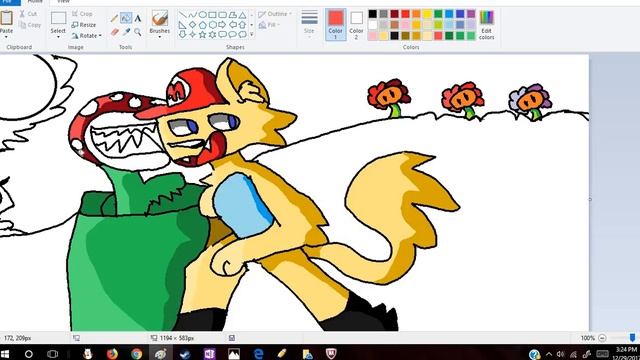This screenshot has width=640, height=360.
Task: Select the Pencil tool
Action: [114, 18]
